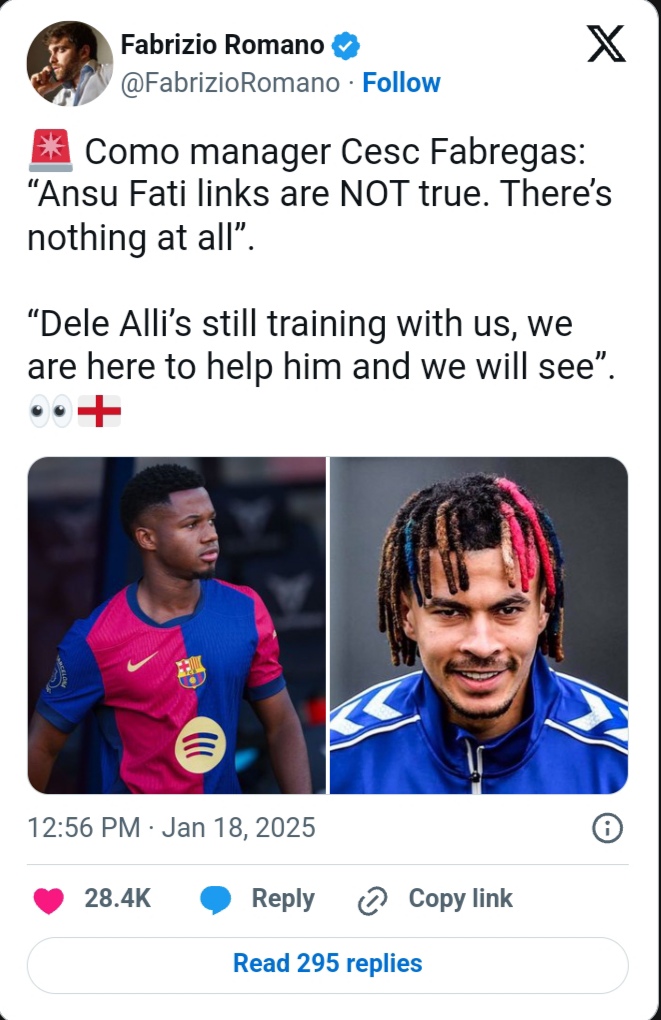Open the X logo link

point(606,44)
